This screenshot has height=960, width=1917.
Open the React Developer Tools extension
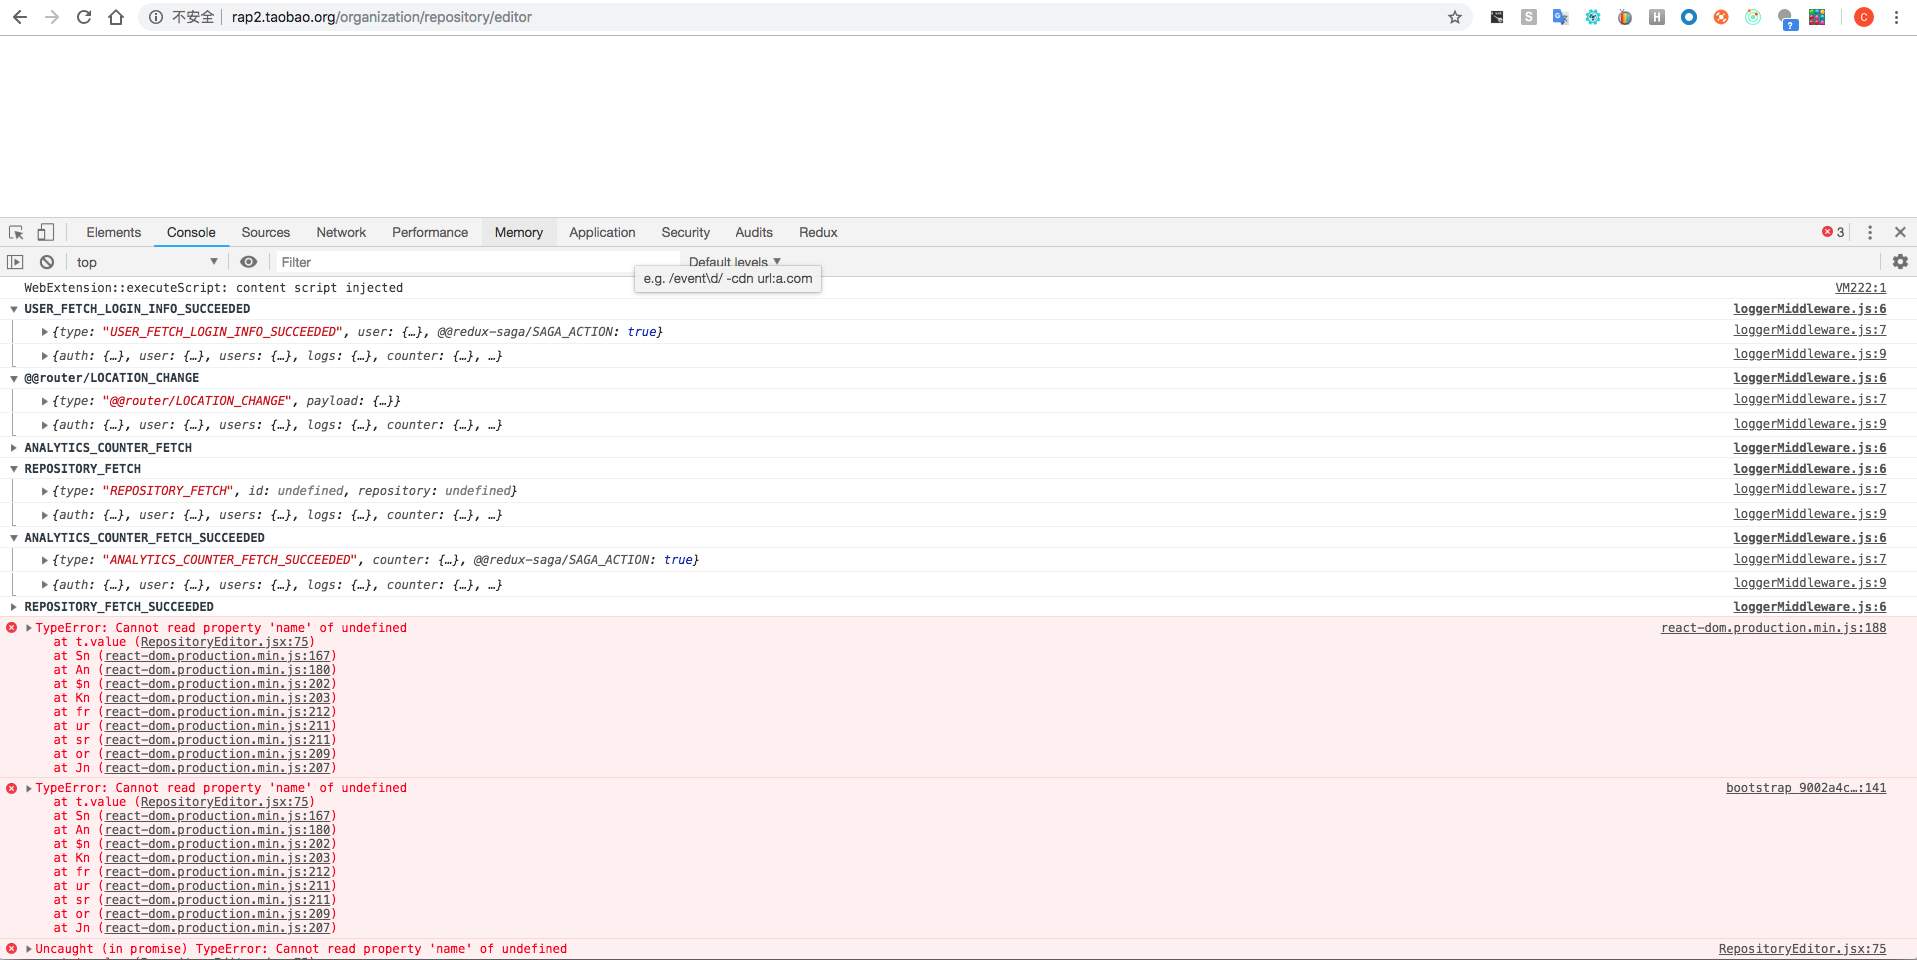click(x=1593, y=17)
